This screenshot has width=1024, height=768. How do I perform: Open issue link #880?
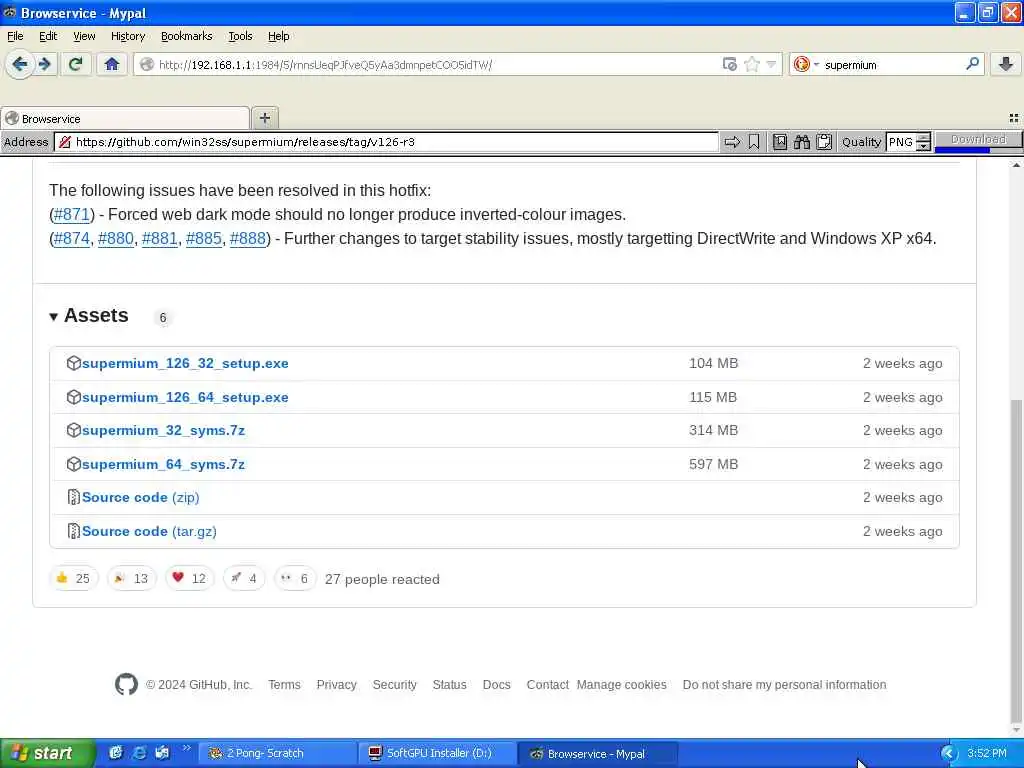pyautogui.click(x=116, y=238)
